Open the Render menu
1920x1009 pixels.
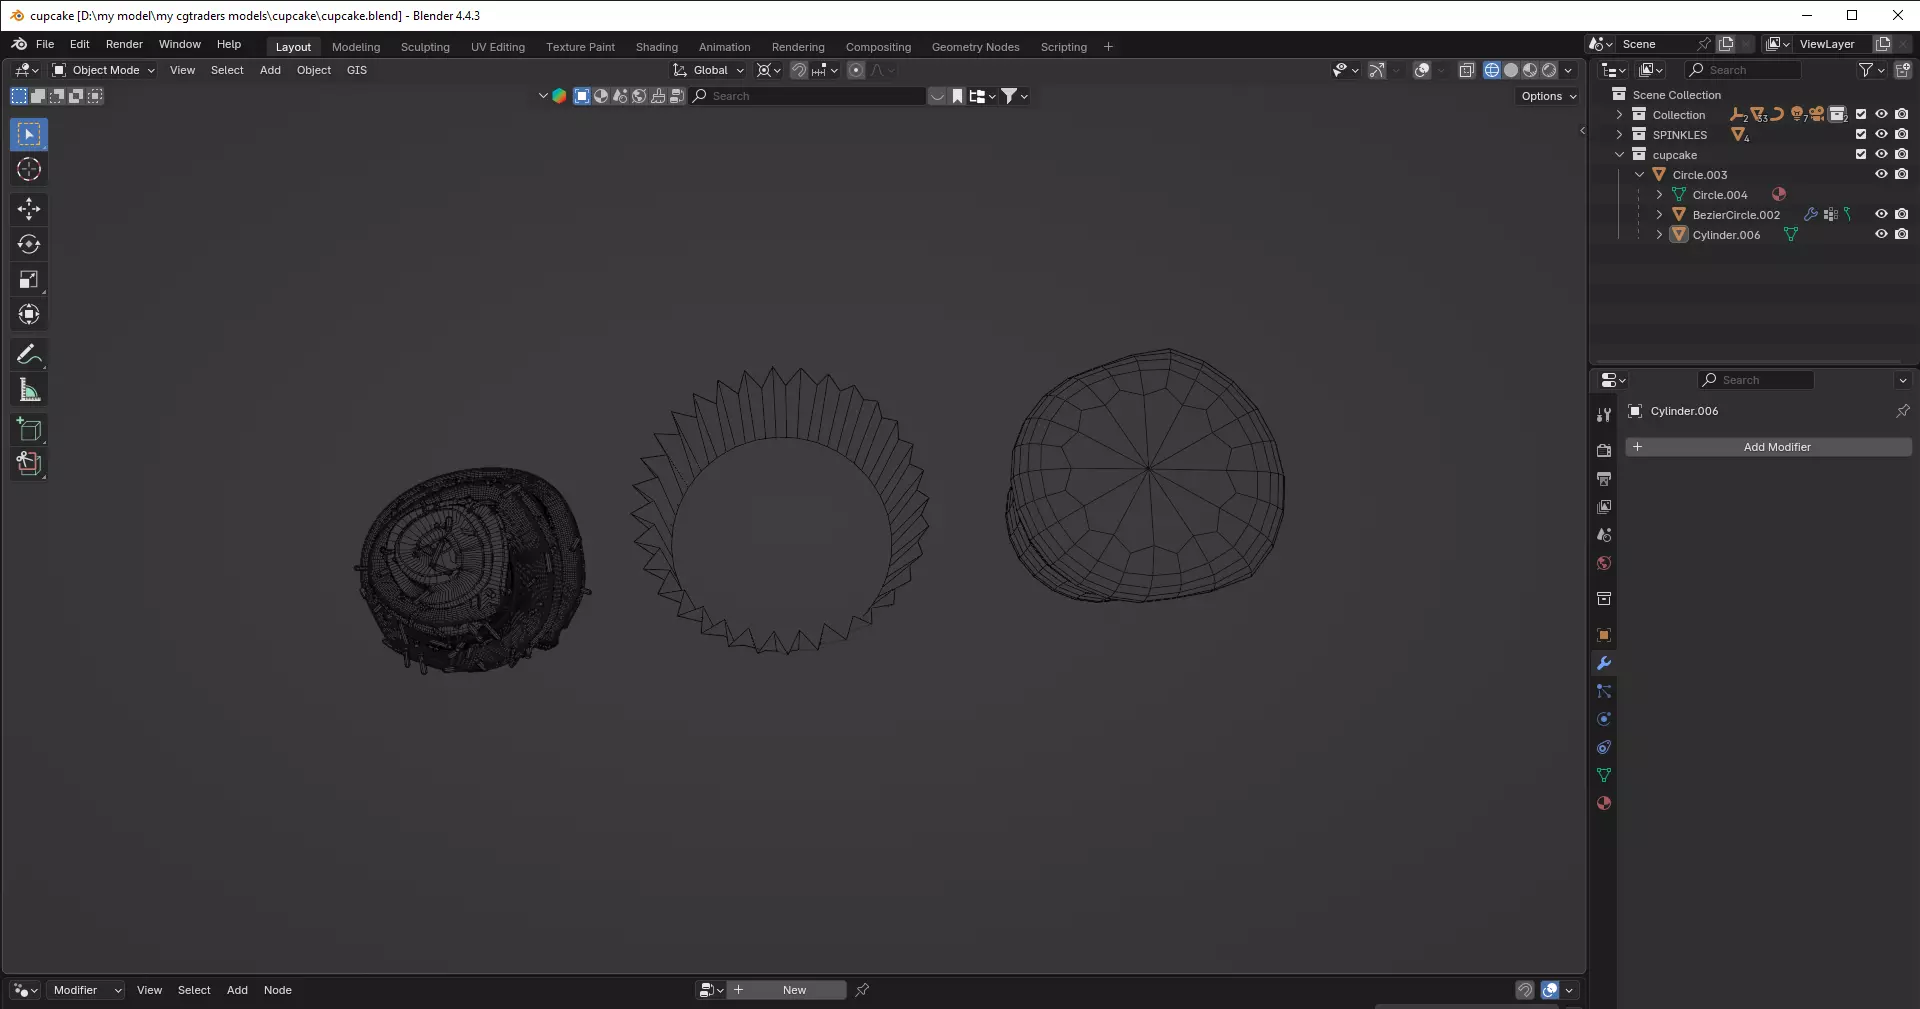point(124,44)
